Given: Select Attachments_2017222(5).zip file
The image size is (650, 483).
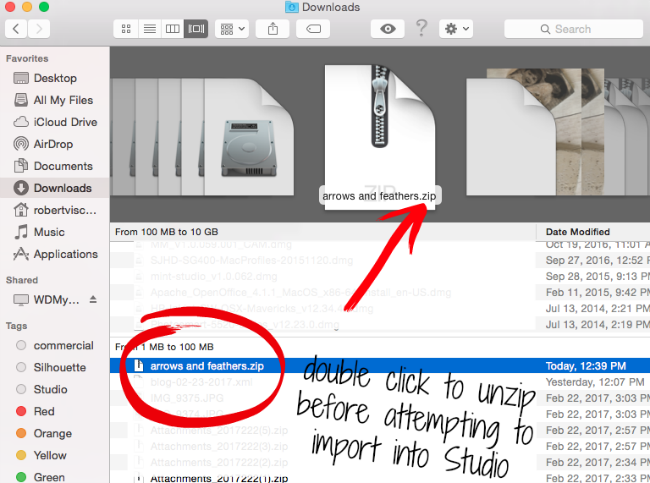Looking at the screenshot, I should 219,431.
